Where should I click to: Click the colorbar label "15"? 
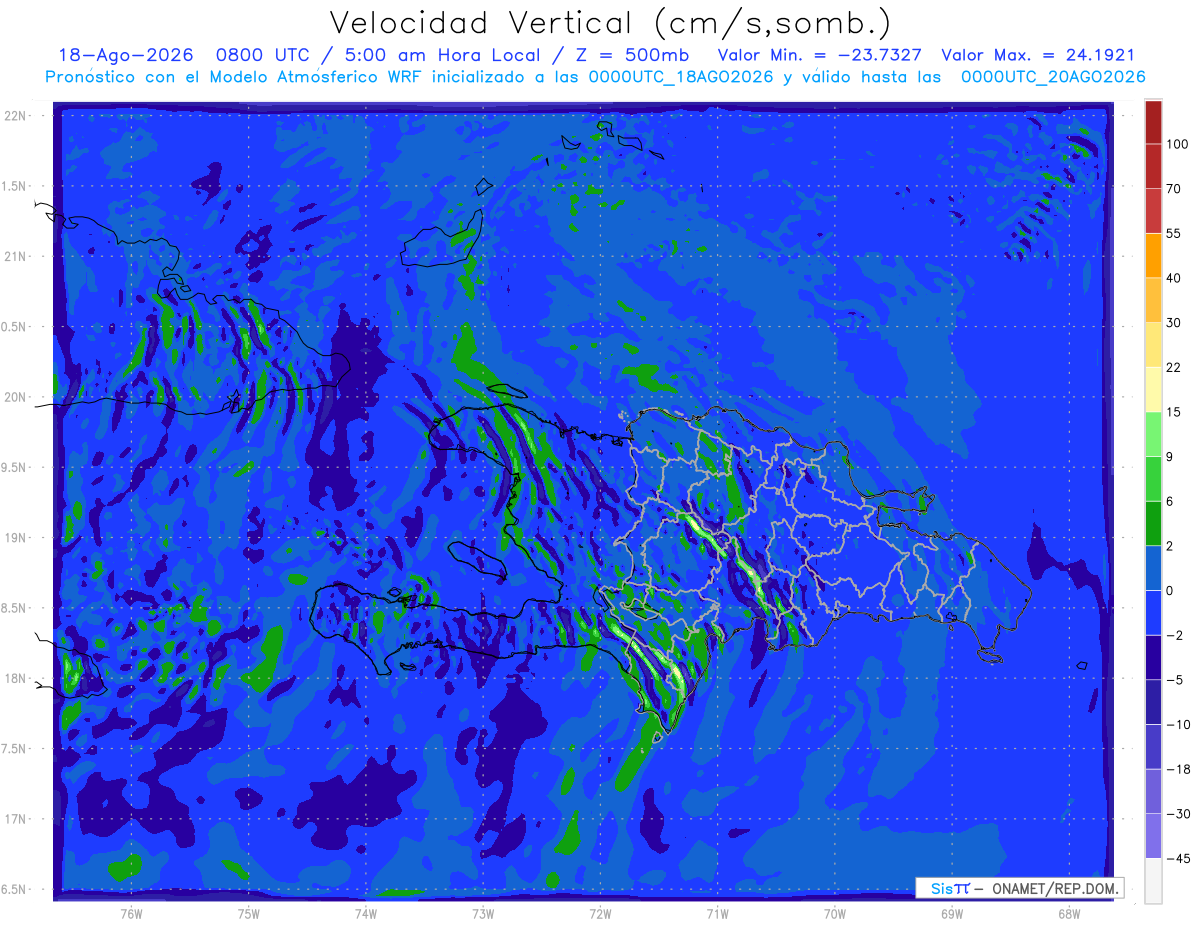tap(1174, 412)
